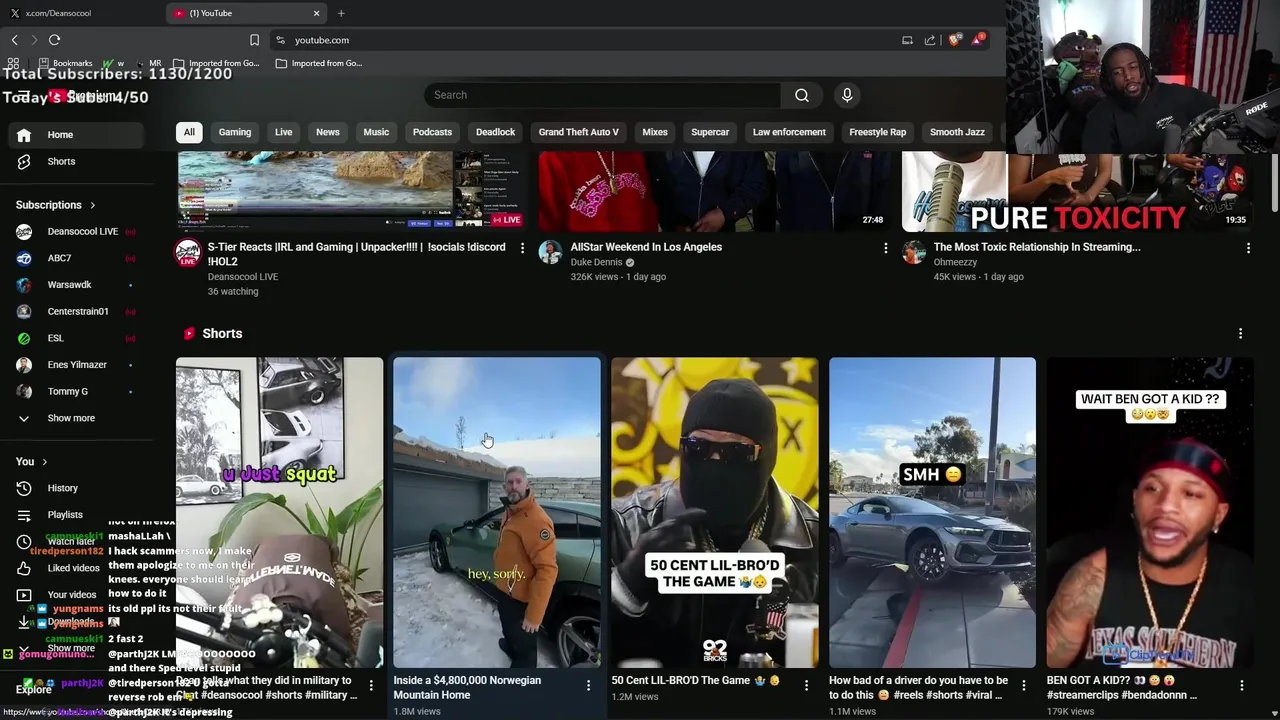
Task: Play the AllStar Weekend In Los Angeles thumbnail
Action: click(x=714, y=191)
